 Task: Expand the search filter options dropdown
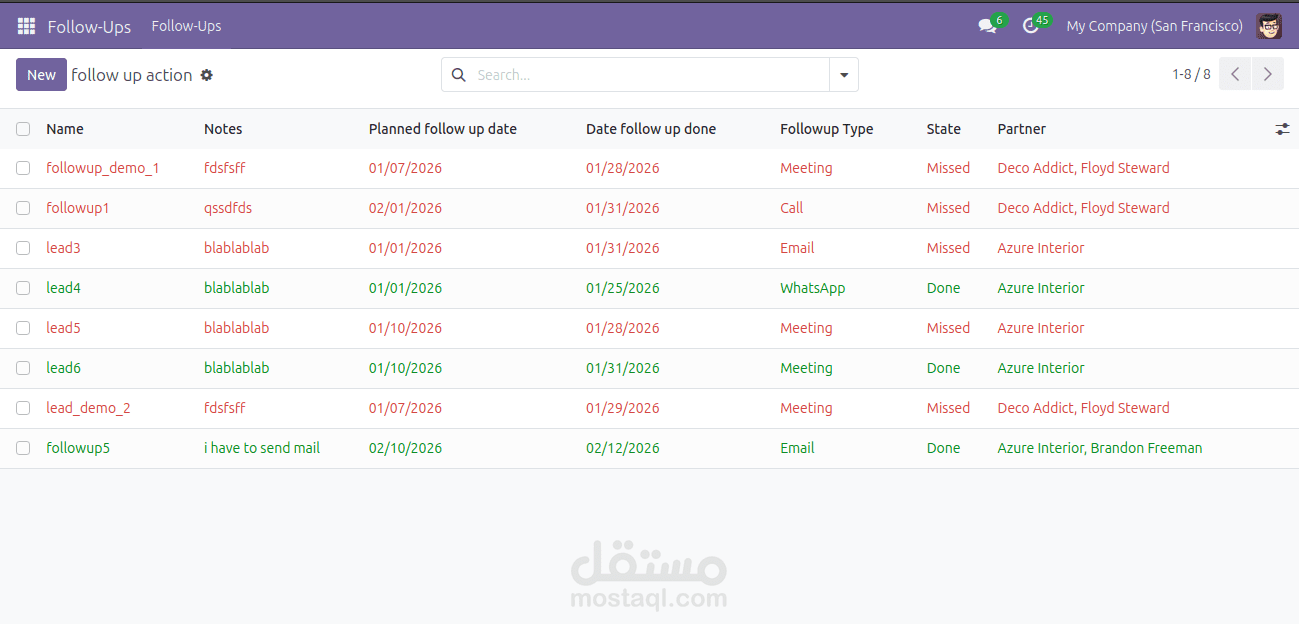(x=844, y=75)
